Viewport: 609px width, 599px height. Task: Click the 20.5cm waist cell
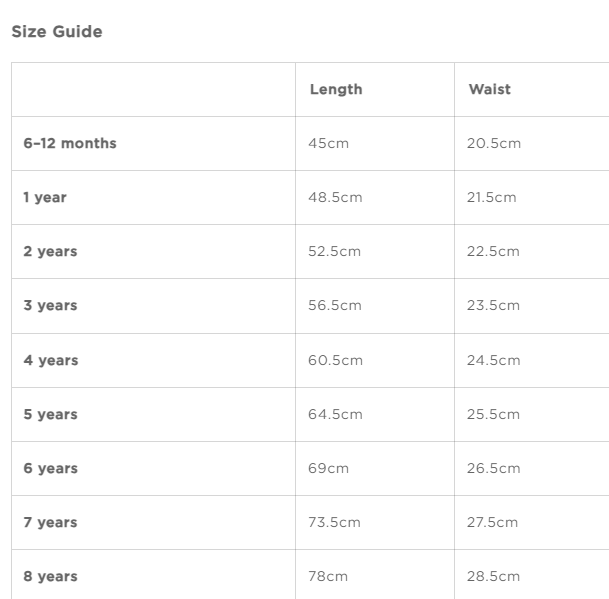pyautogui.click(x=493, y=143)
